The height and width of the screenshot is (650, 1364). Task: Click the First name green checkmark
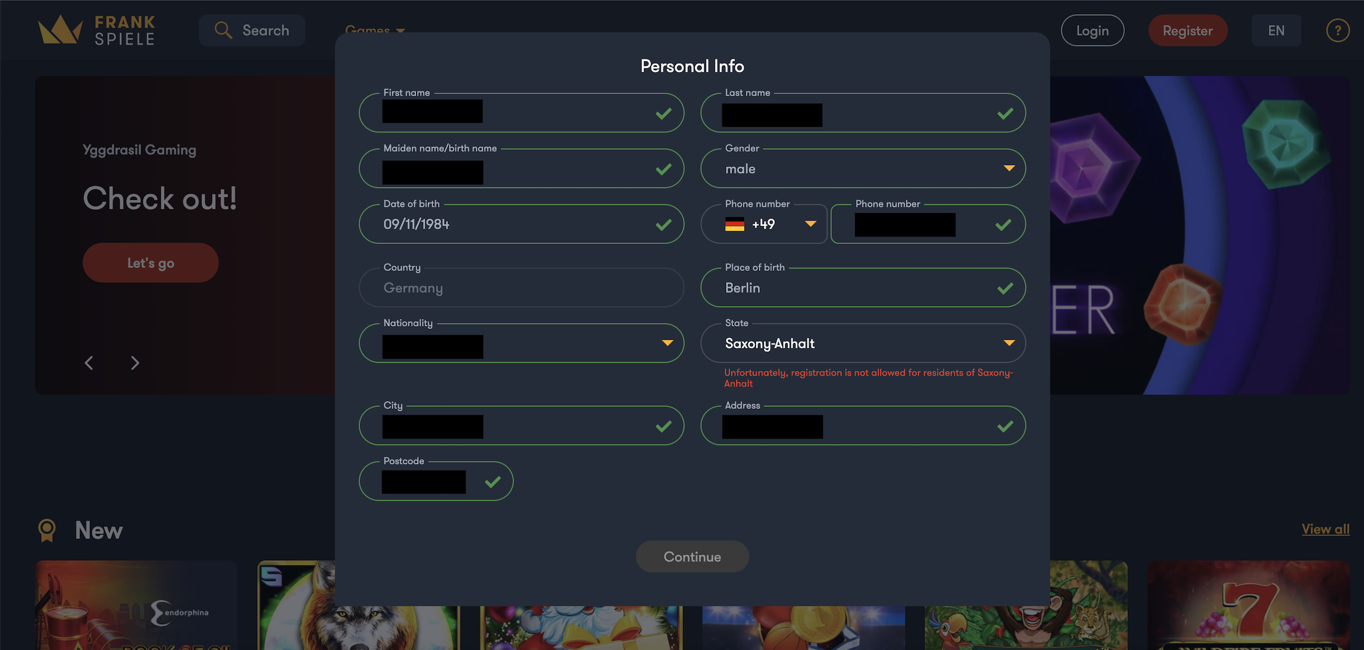(663, 113)
